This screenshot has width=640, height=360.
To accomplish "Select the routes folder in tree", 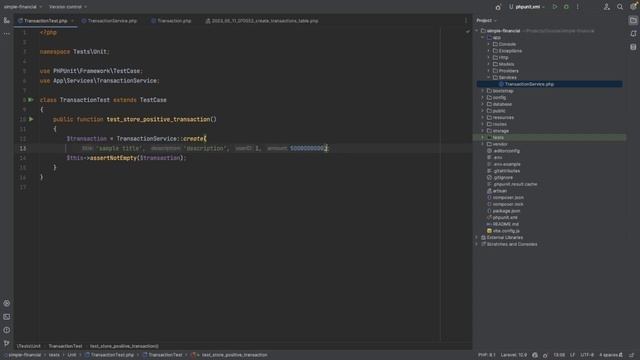I will tap(500, 124).
